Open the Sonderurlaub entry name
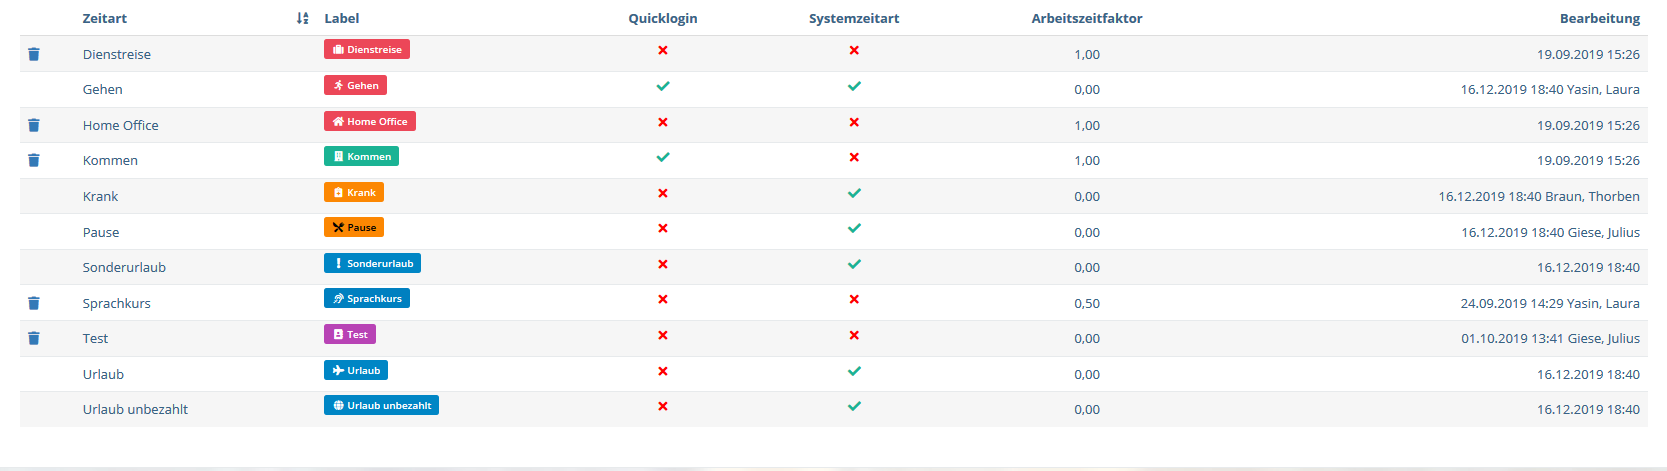Screen dimensions: 1667x471 point(124,267)
